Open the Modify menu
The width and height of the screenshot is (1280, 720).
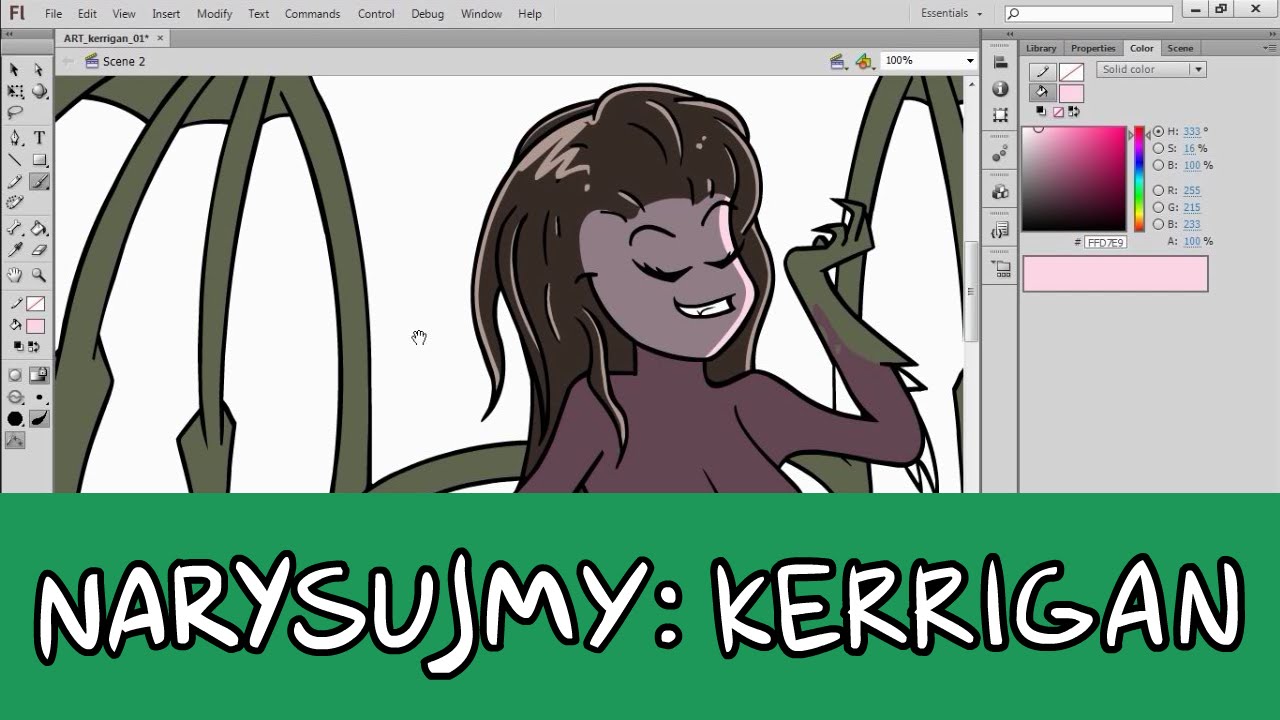[214, 14]
